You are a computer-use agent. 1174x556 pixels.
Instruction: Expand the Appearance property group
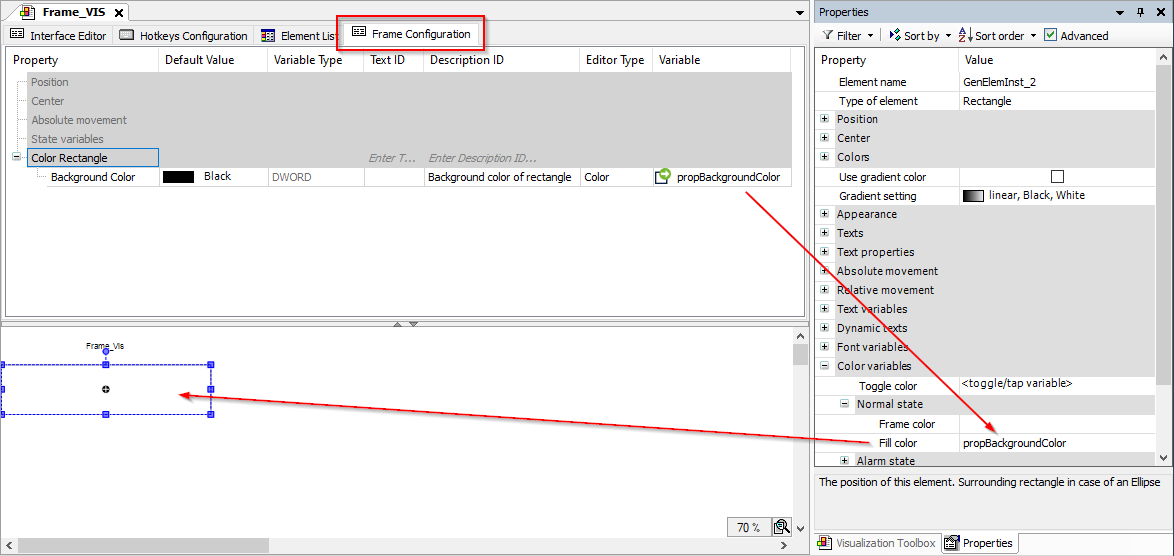[825, 214]
